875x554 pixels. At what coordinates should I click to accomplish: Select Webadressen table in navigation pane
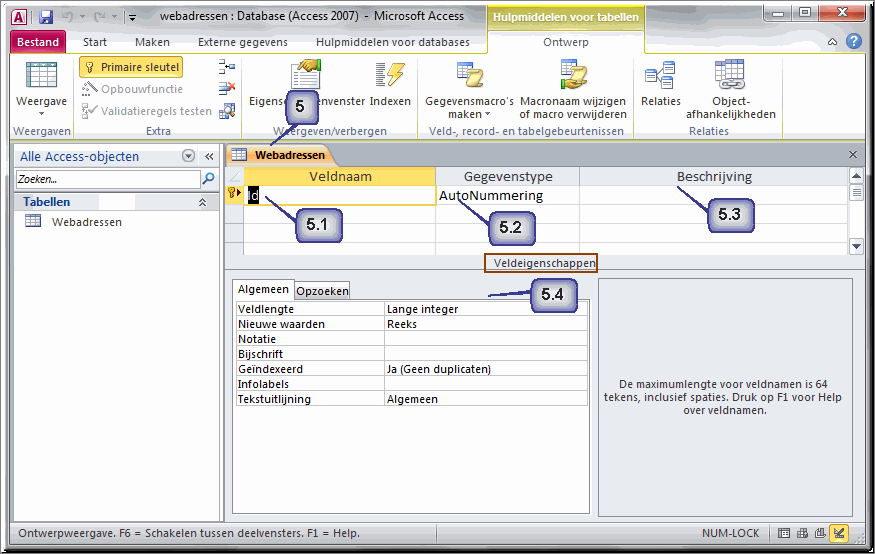(86, 222)
